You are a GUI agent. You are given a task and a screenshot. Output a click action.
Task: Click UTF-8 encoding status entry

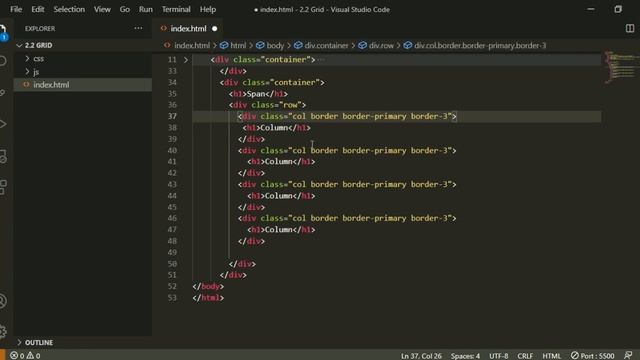pyautogui.click(x=499, y=356)
